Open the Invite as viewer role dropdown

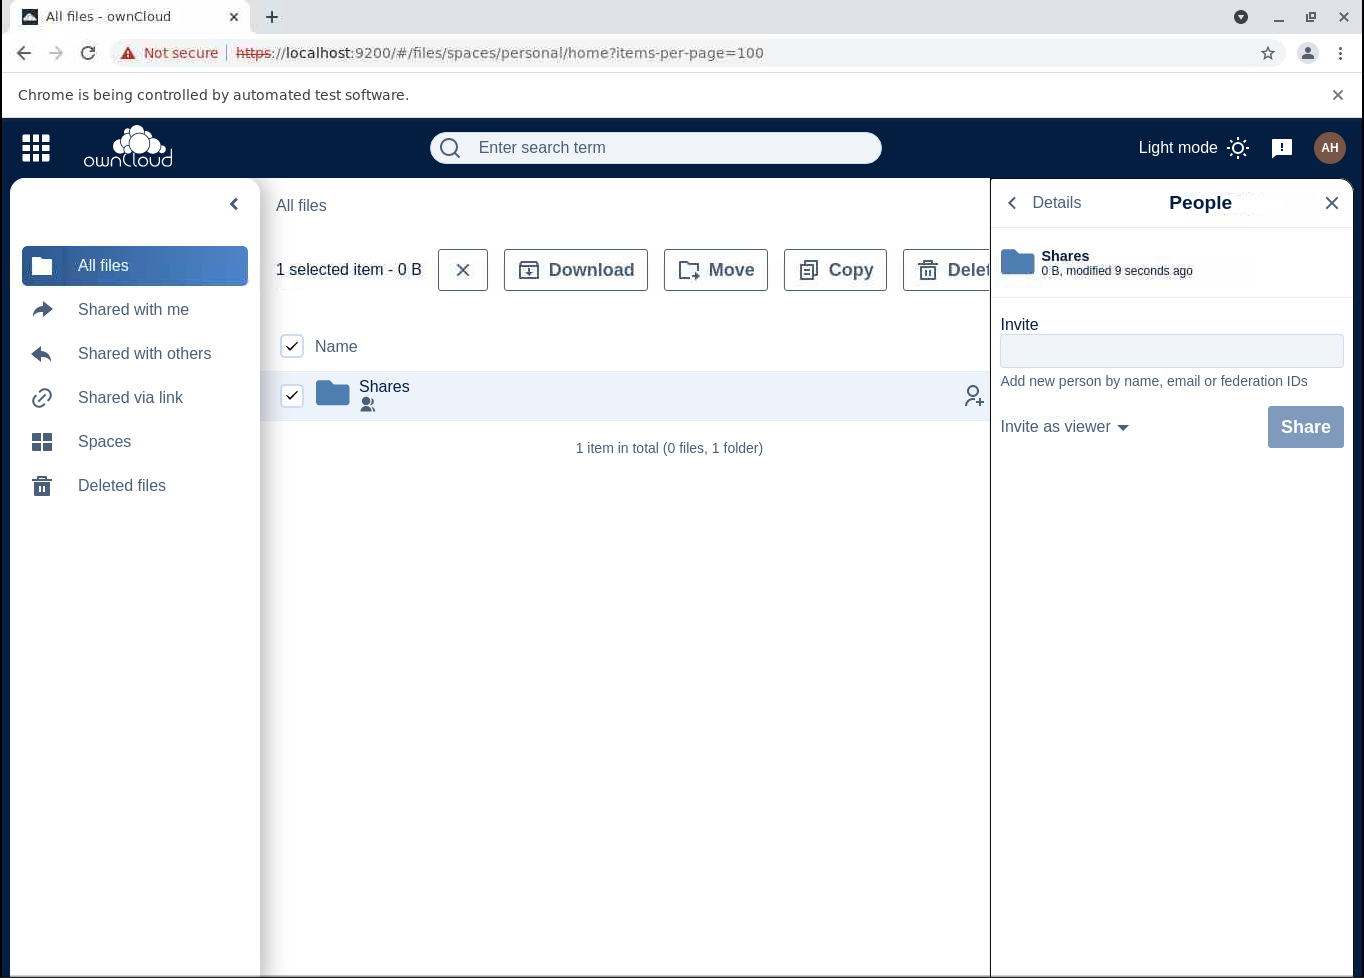[x=1064, y=427]
